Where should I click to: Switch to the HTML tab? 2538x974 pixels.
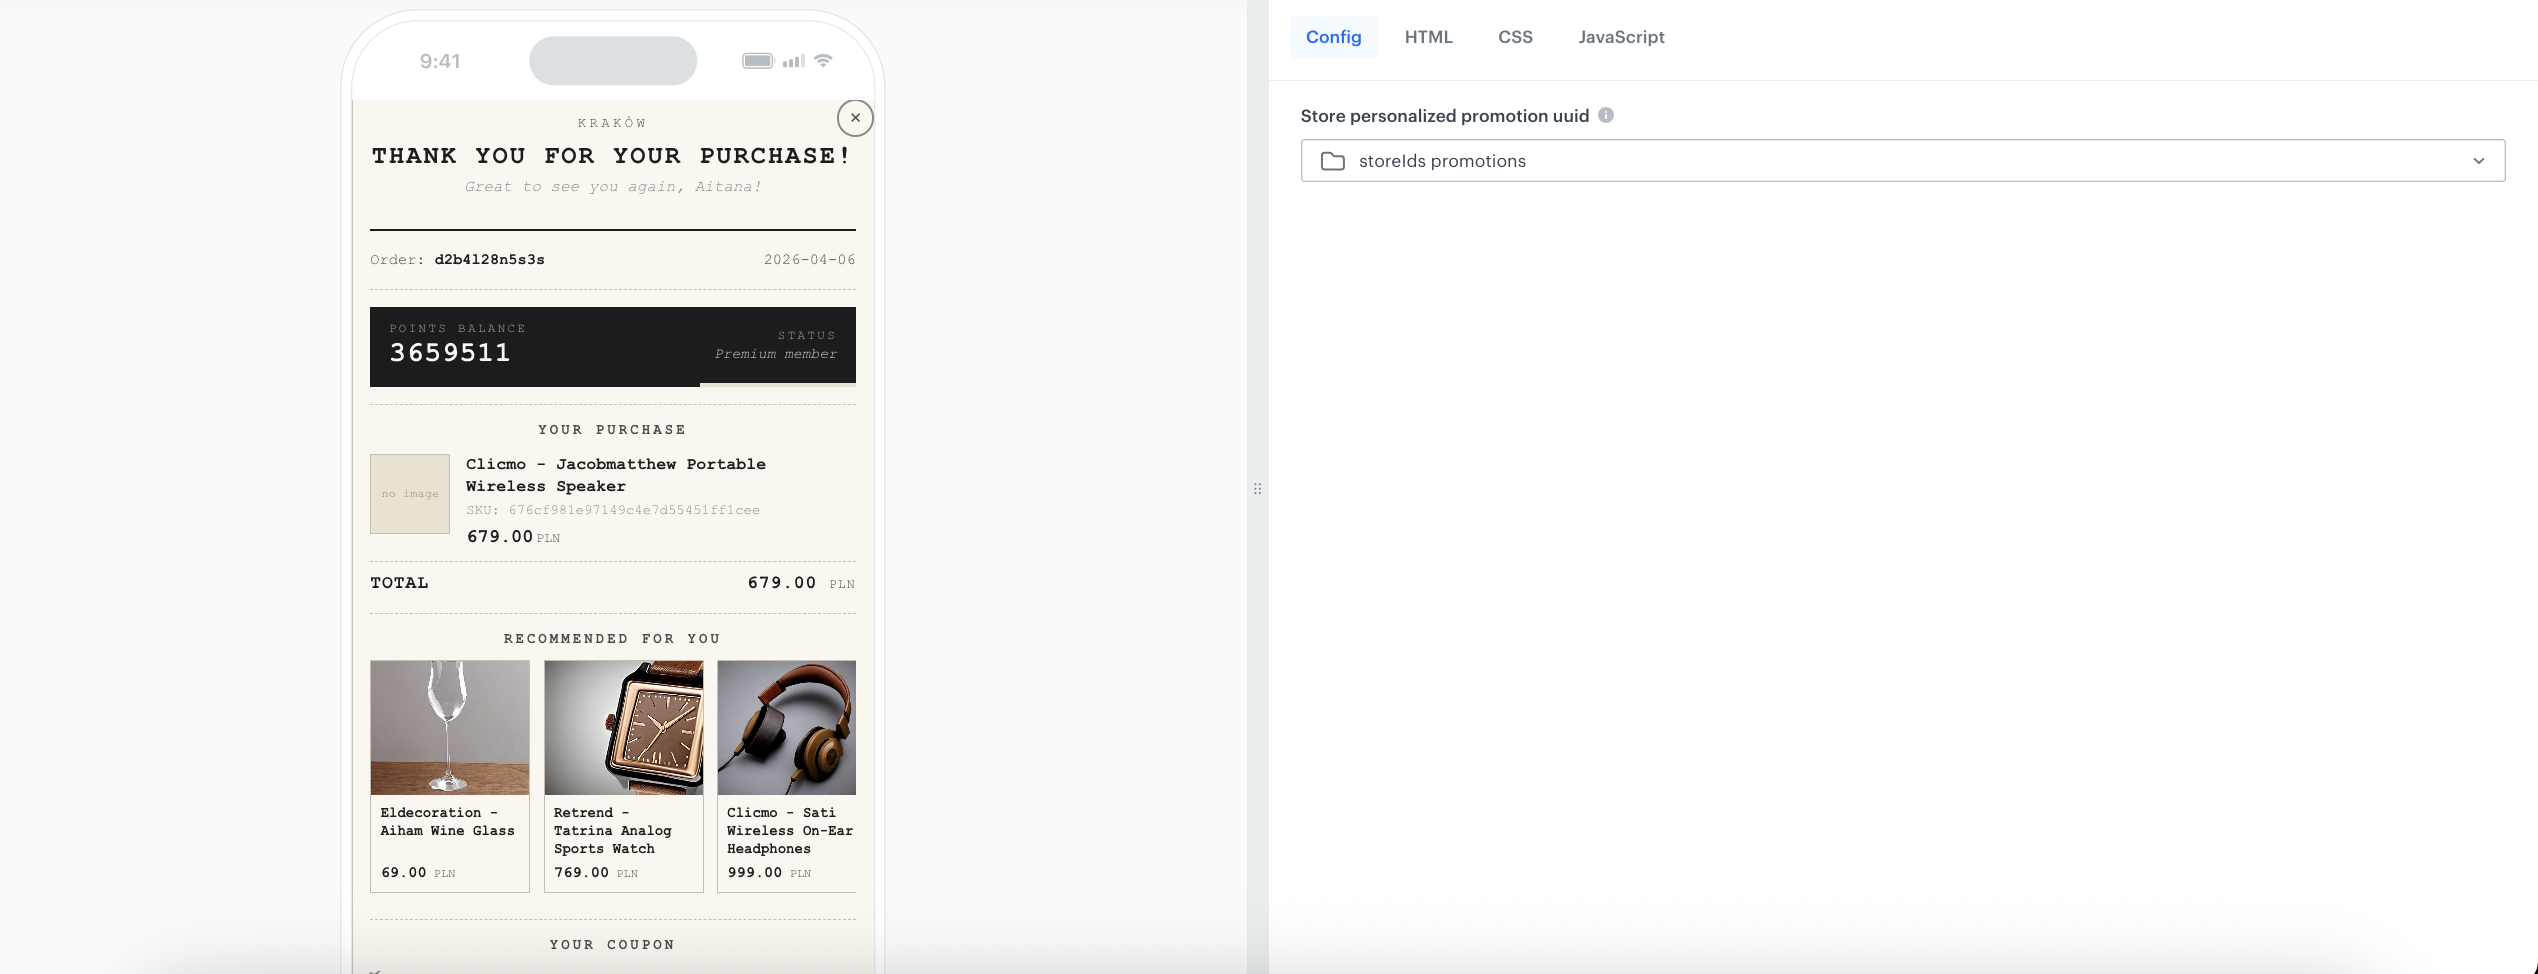(x=1429, y=36)
